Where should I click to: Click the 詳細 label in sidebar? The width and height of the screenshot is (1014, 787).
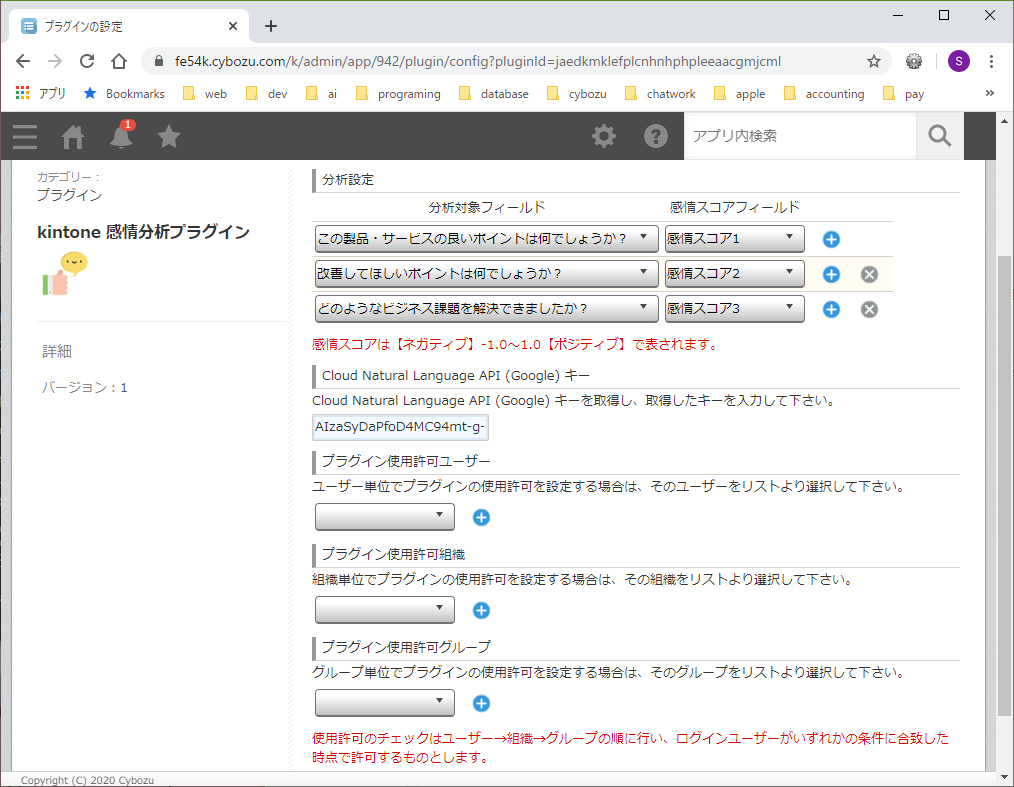tap(57, 351)
